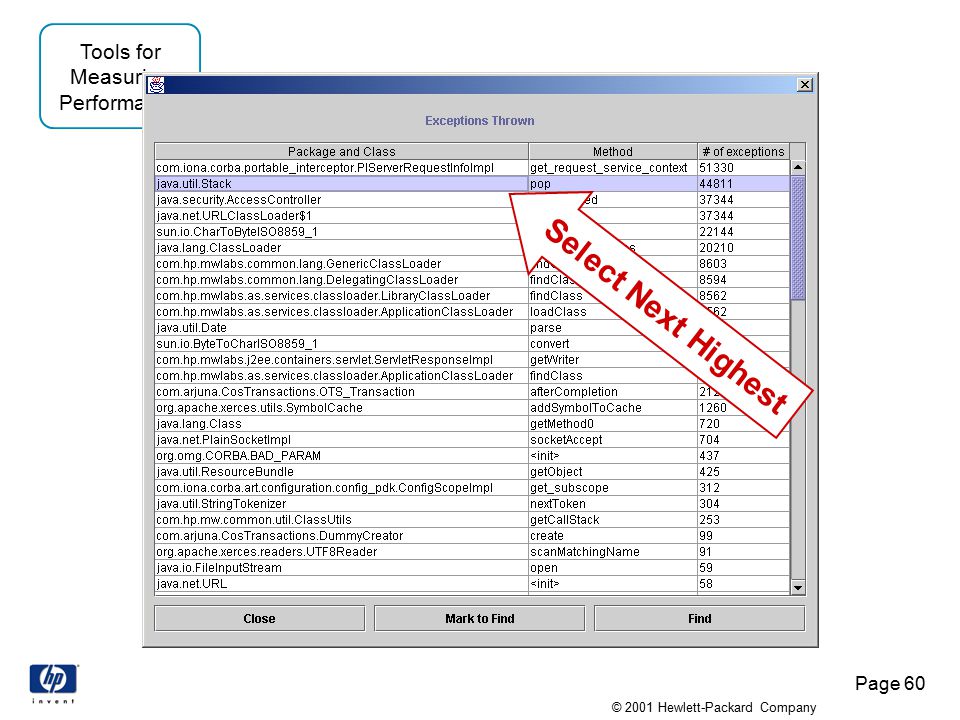The width and height of the screenshot is (960, 720).
Task: Click the Mark to Find button
Action: pyautogui.click(x=479, y=618)
